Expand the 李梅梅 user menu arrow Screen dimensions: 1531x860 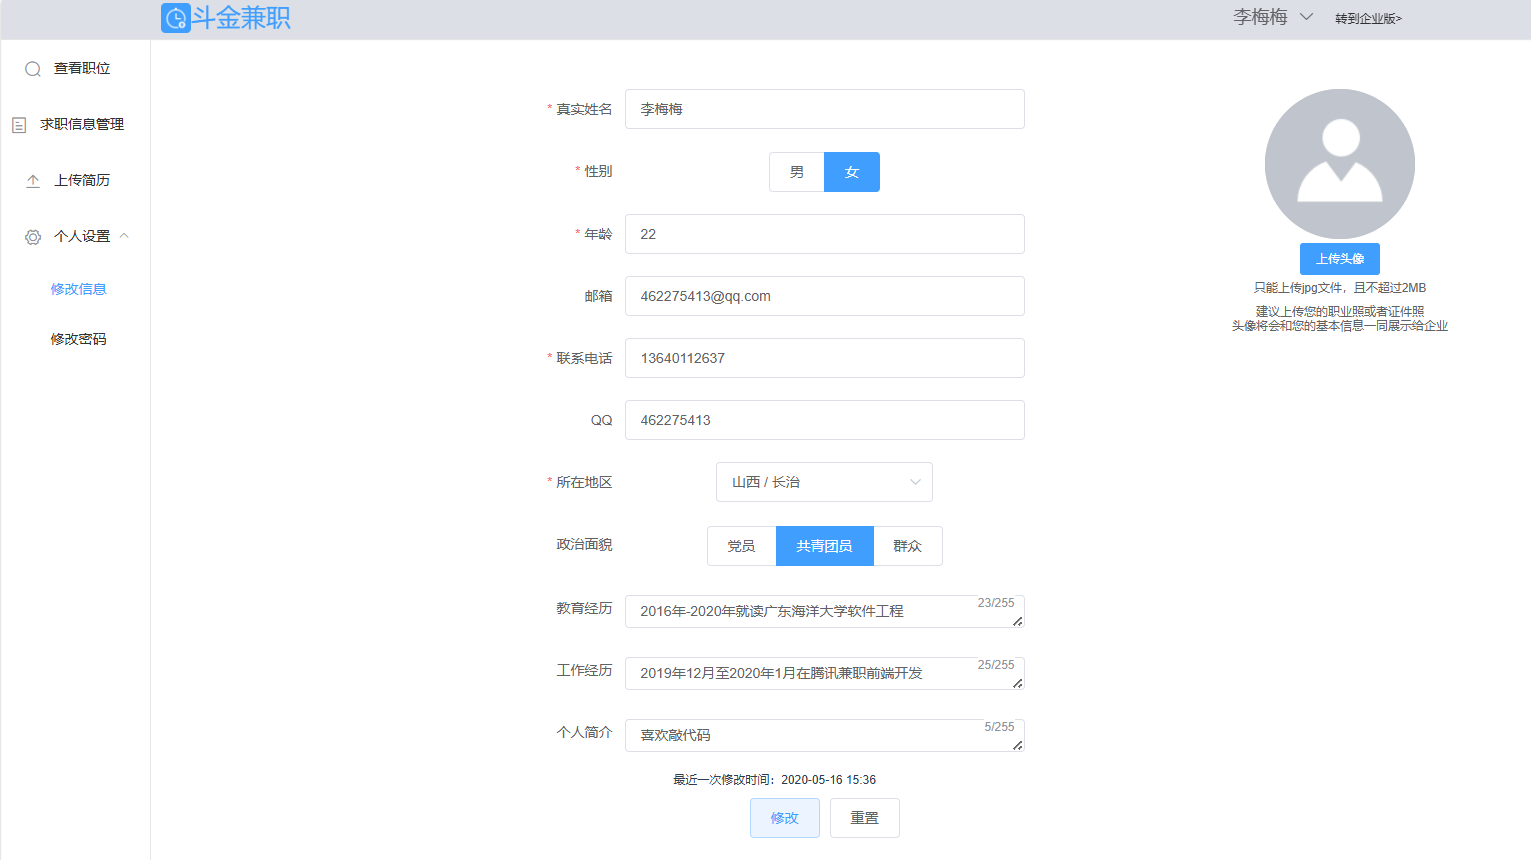coord(1306,17)
